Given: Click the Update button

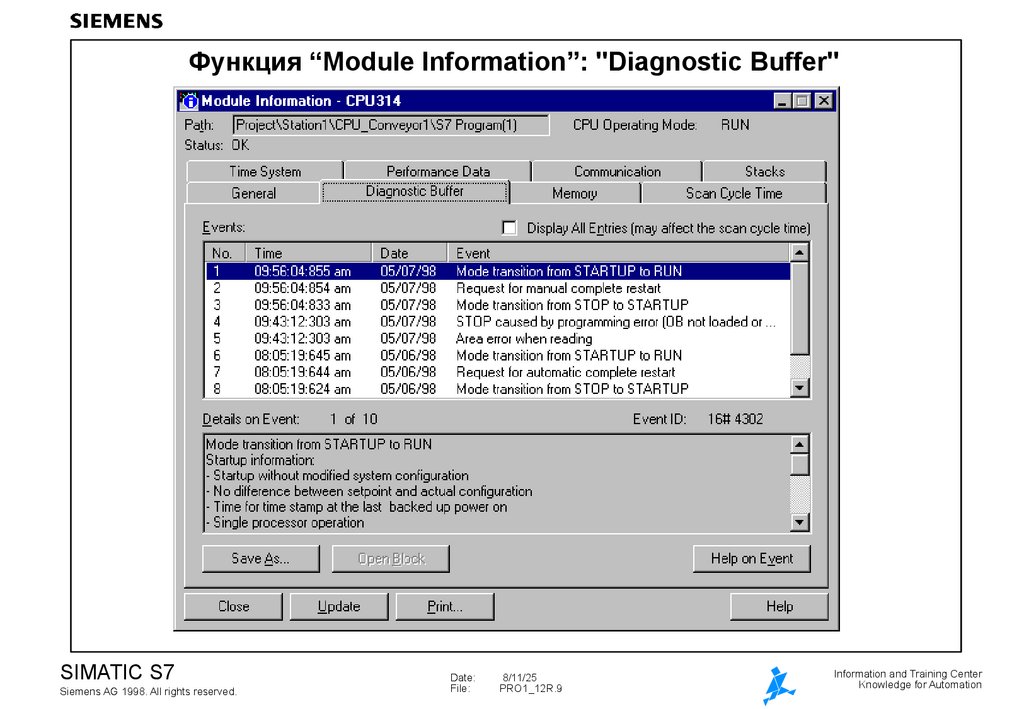Looking at the screenshot, I should click(x=338, y=606).
